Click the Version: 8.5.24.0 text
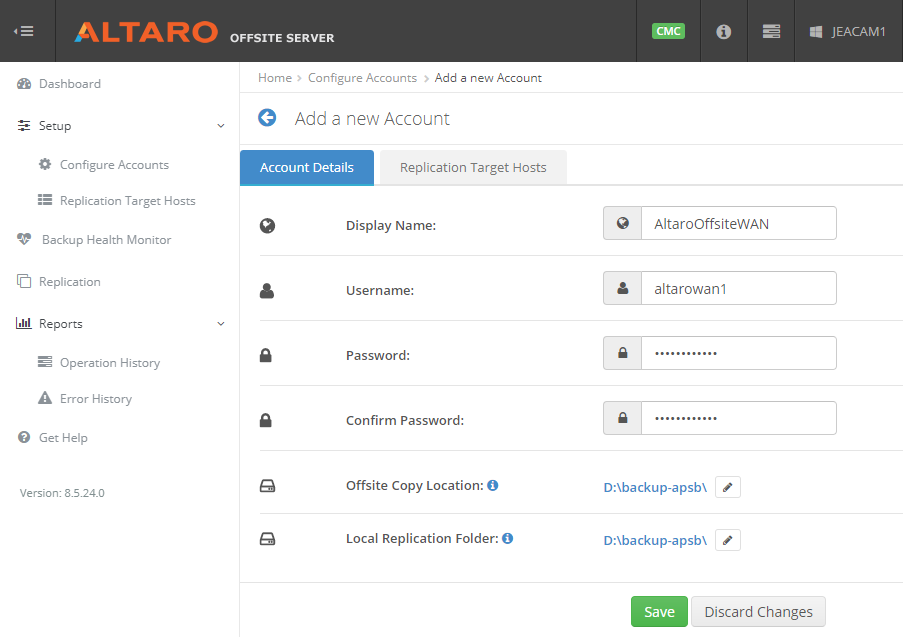The height and width of the screenshot is (637, 903). [62, 493]
